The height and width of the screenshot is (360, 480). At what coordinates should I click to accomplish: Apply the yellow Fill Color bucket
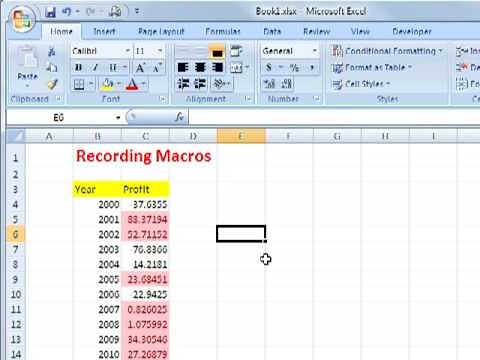(x=108, y=84)
